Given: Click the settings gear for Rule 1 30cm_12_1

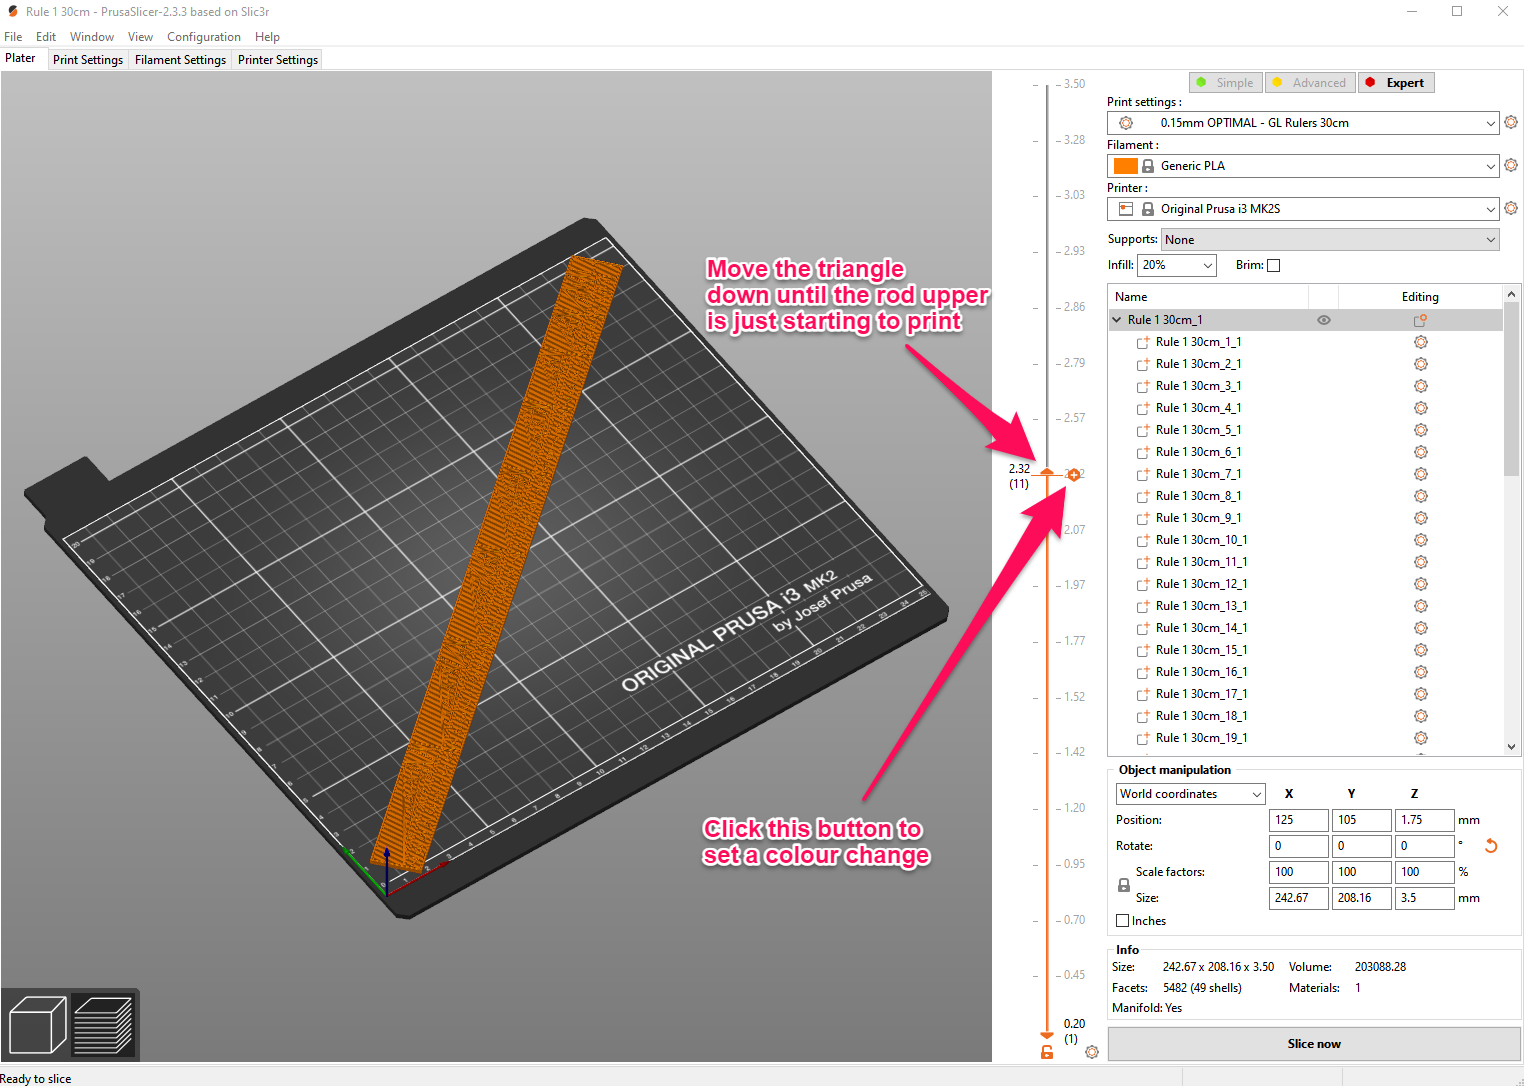Looking at the screenshot, I should [1420, 584].
